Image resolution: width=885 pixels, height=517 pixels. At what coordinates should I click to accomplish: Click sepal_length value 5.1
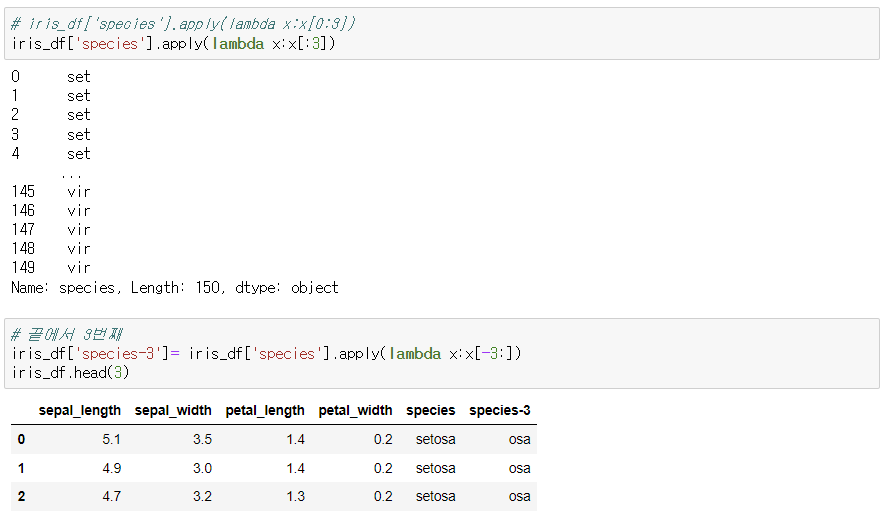point(111,439)
